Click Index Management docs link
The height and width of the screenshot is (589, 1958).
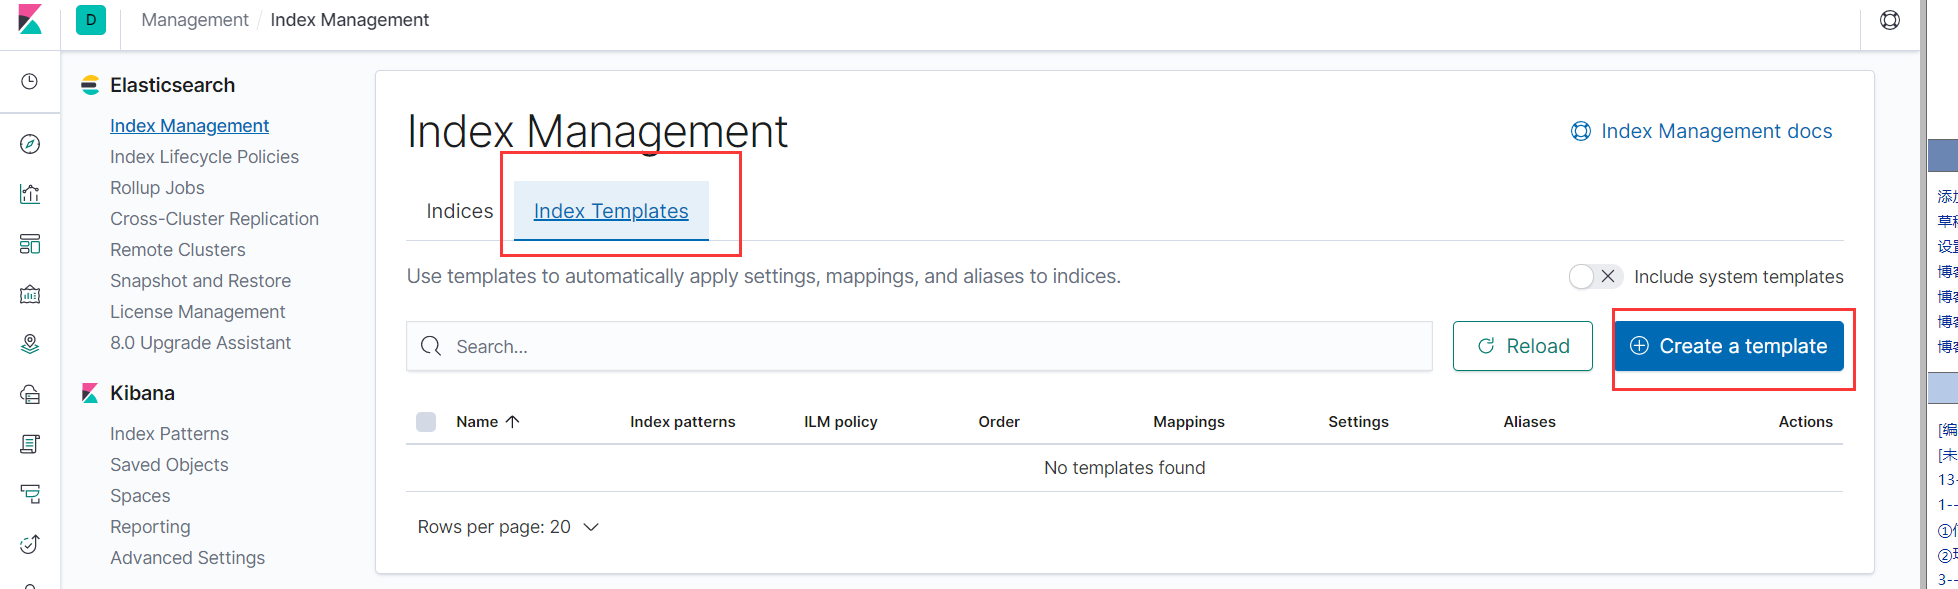click(1716, 131)
